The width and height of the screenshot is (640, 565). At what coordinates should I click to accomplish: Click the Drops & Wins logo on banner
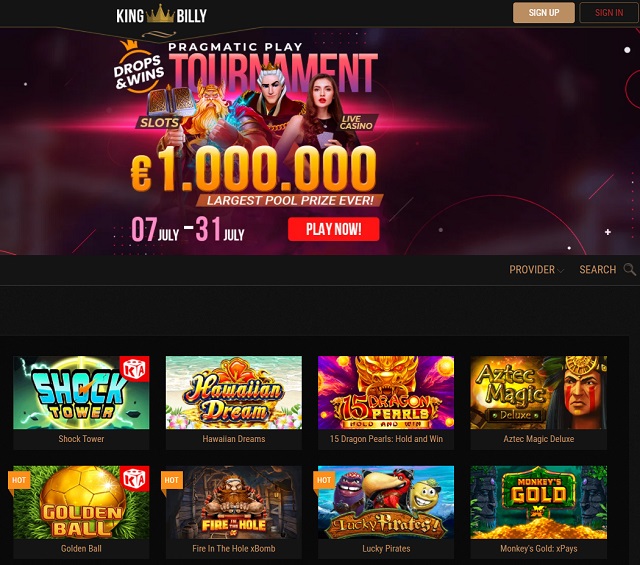tap(138, 67)
